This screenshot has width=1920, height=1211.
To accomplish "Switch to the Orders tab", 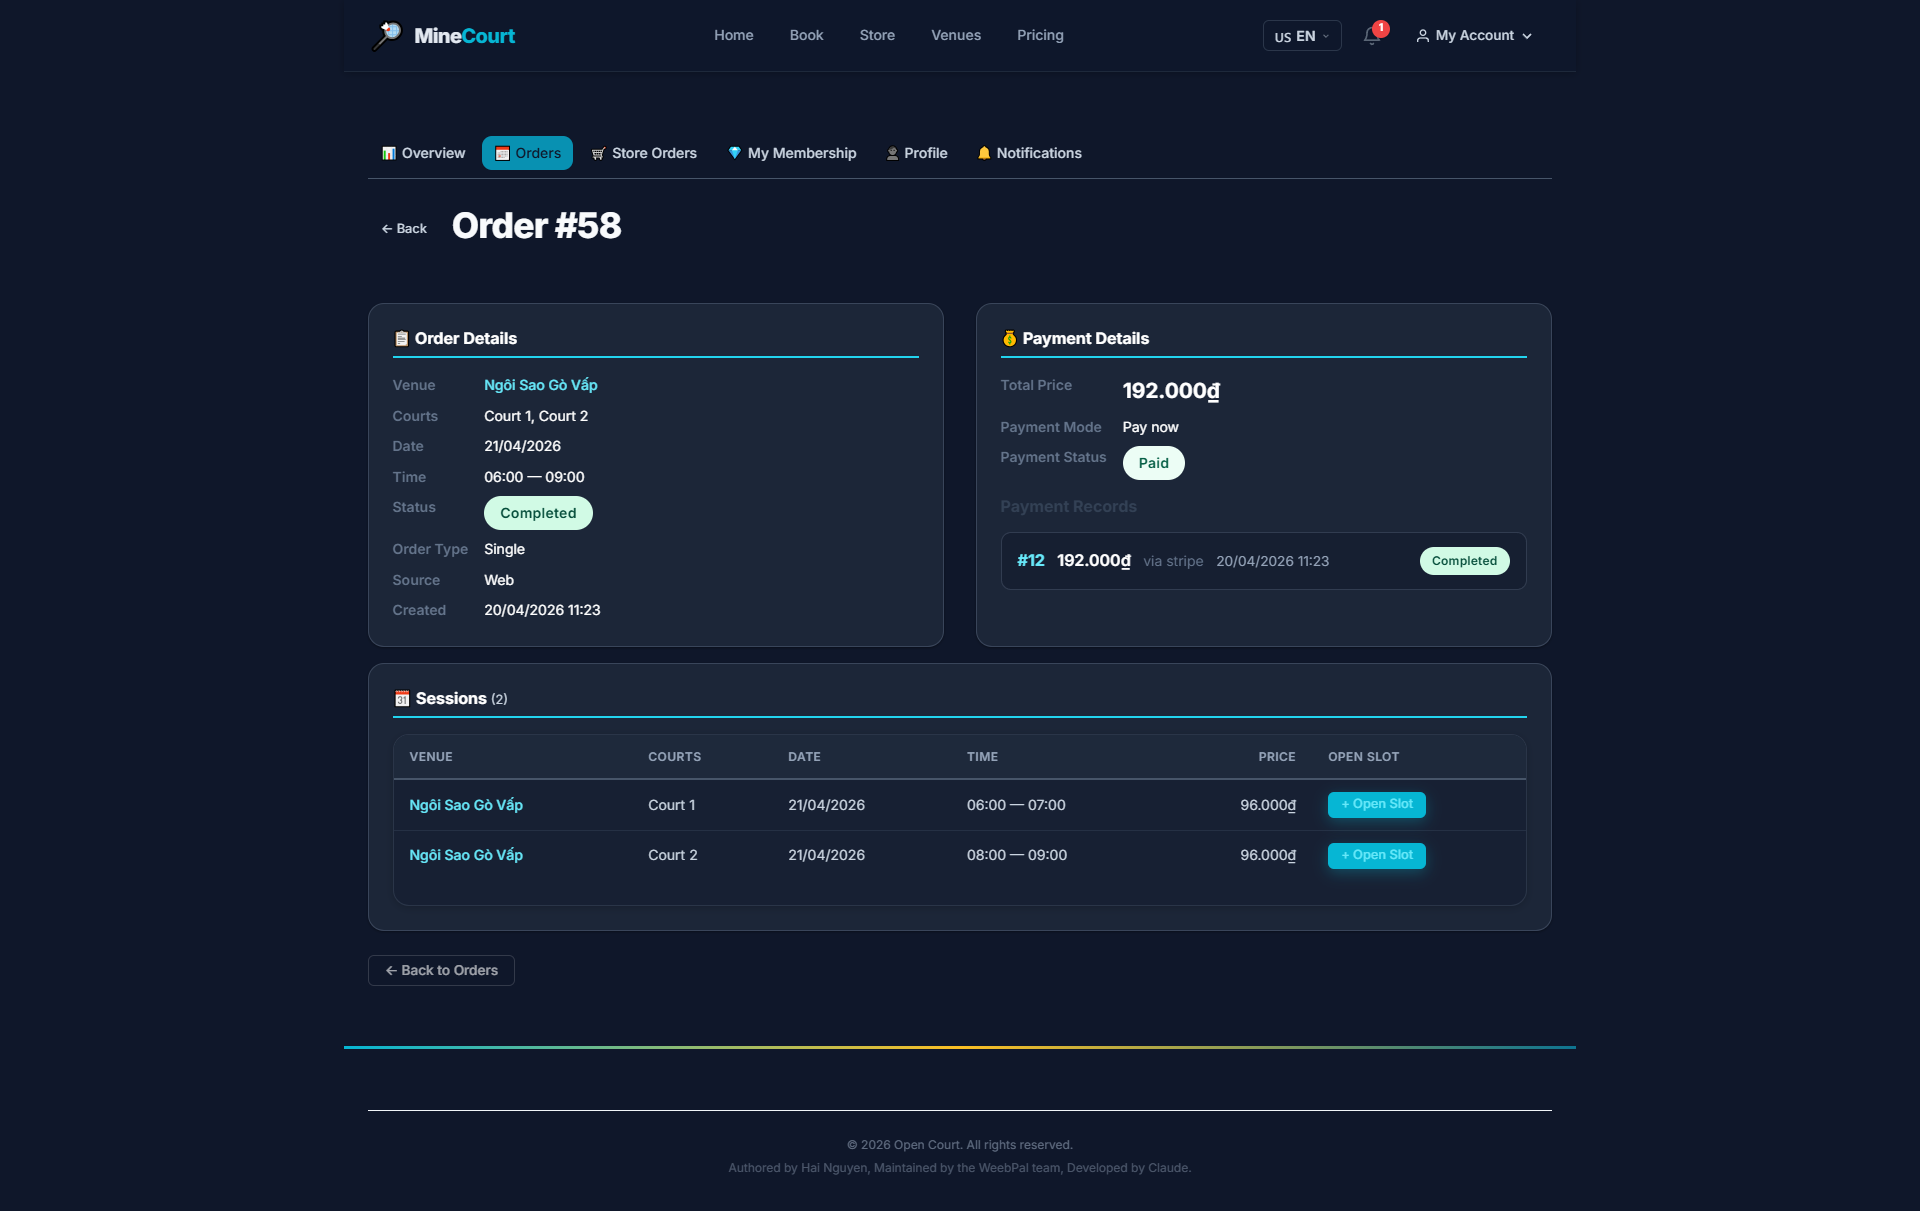I will pos(527,153).
